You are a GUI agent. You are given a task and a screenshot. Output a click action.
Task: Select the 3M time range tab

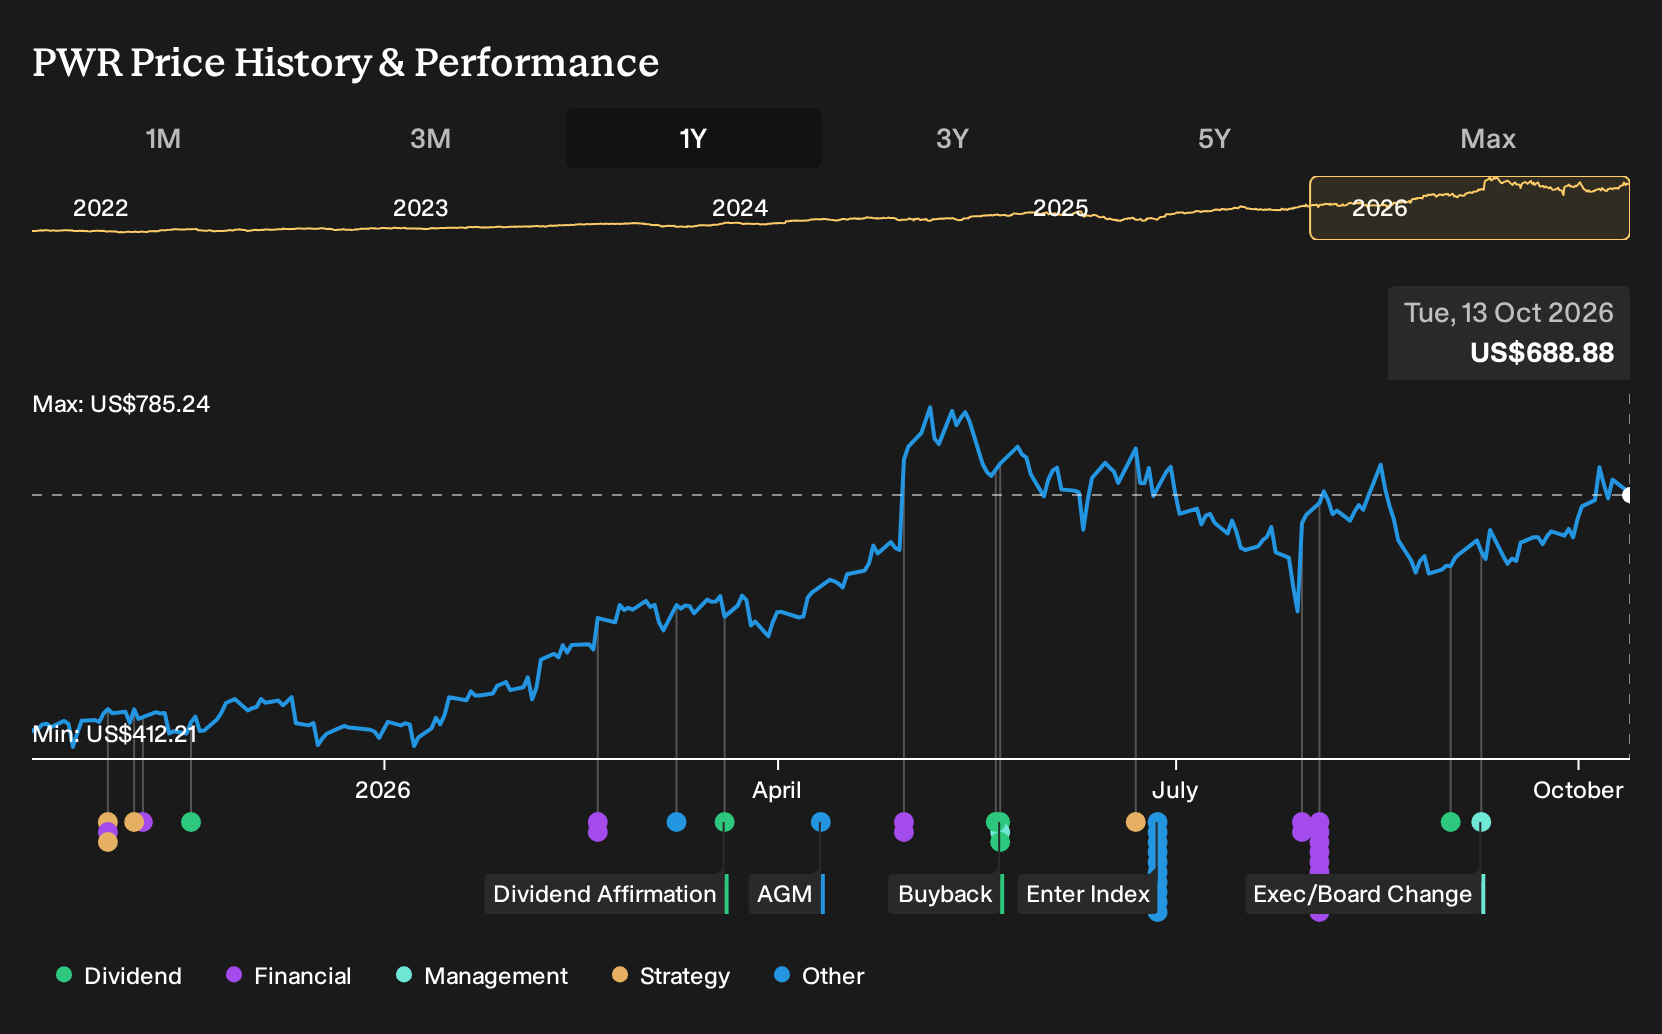pos(430,138)
